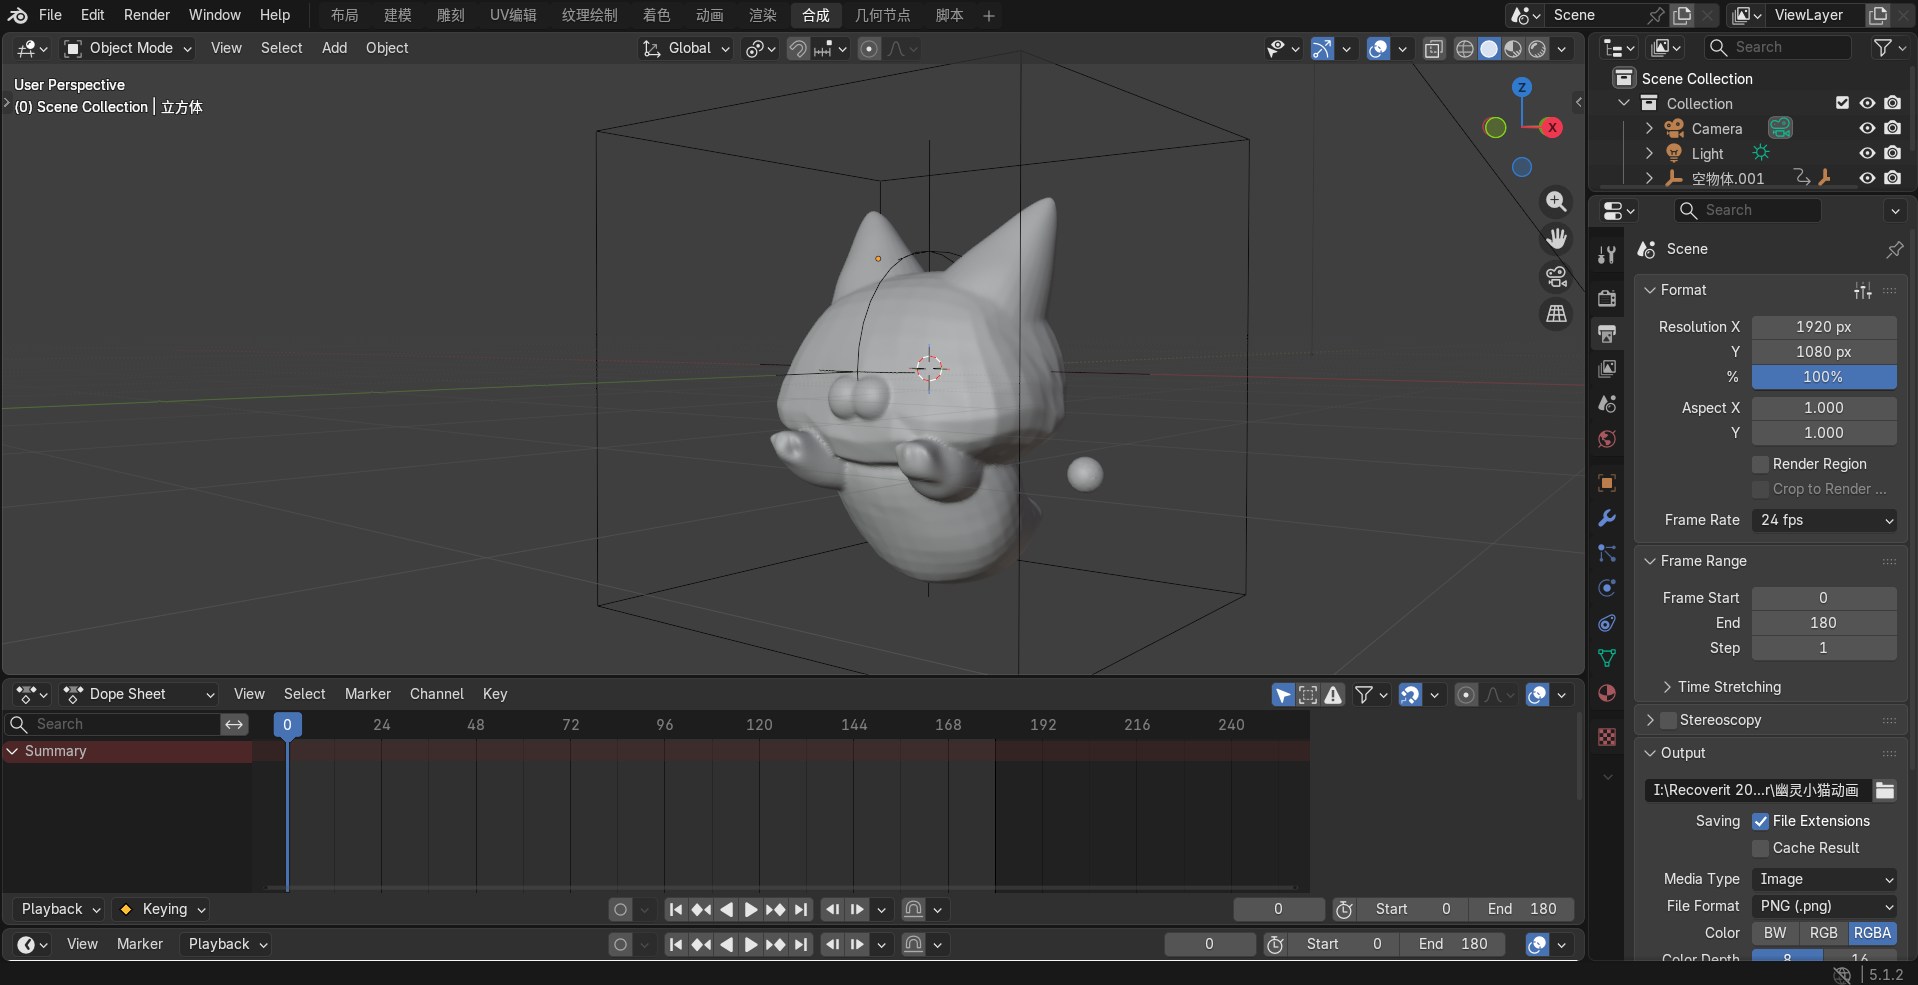1918x985 pixels.
Task: Toggle the File Extensions checkbox
Action: tap(1761, 821)
